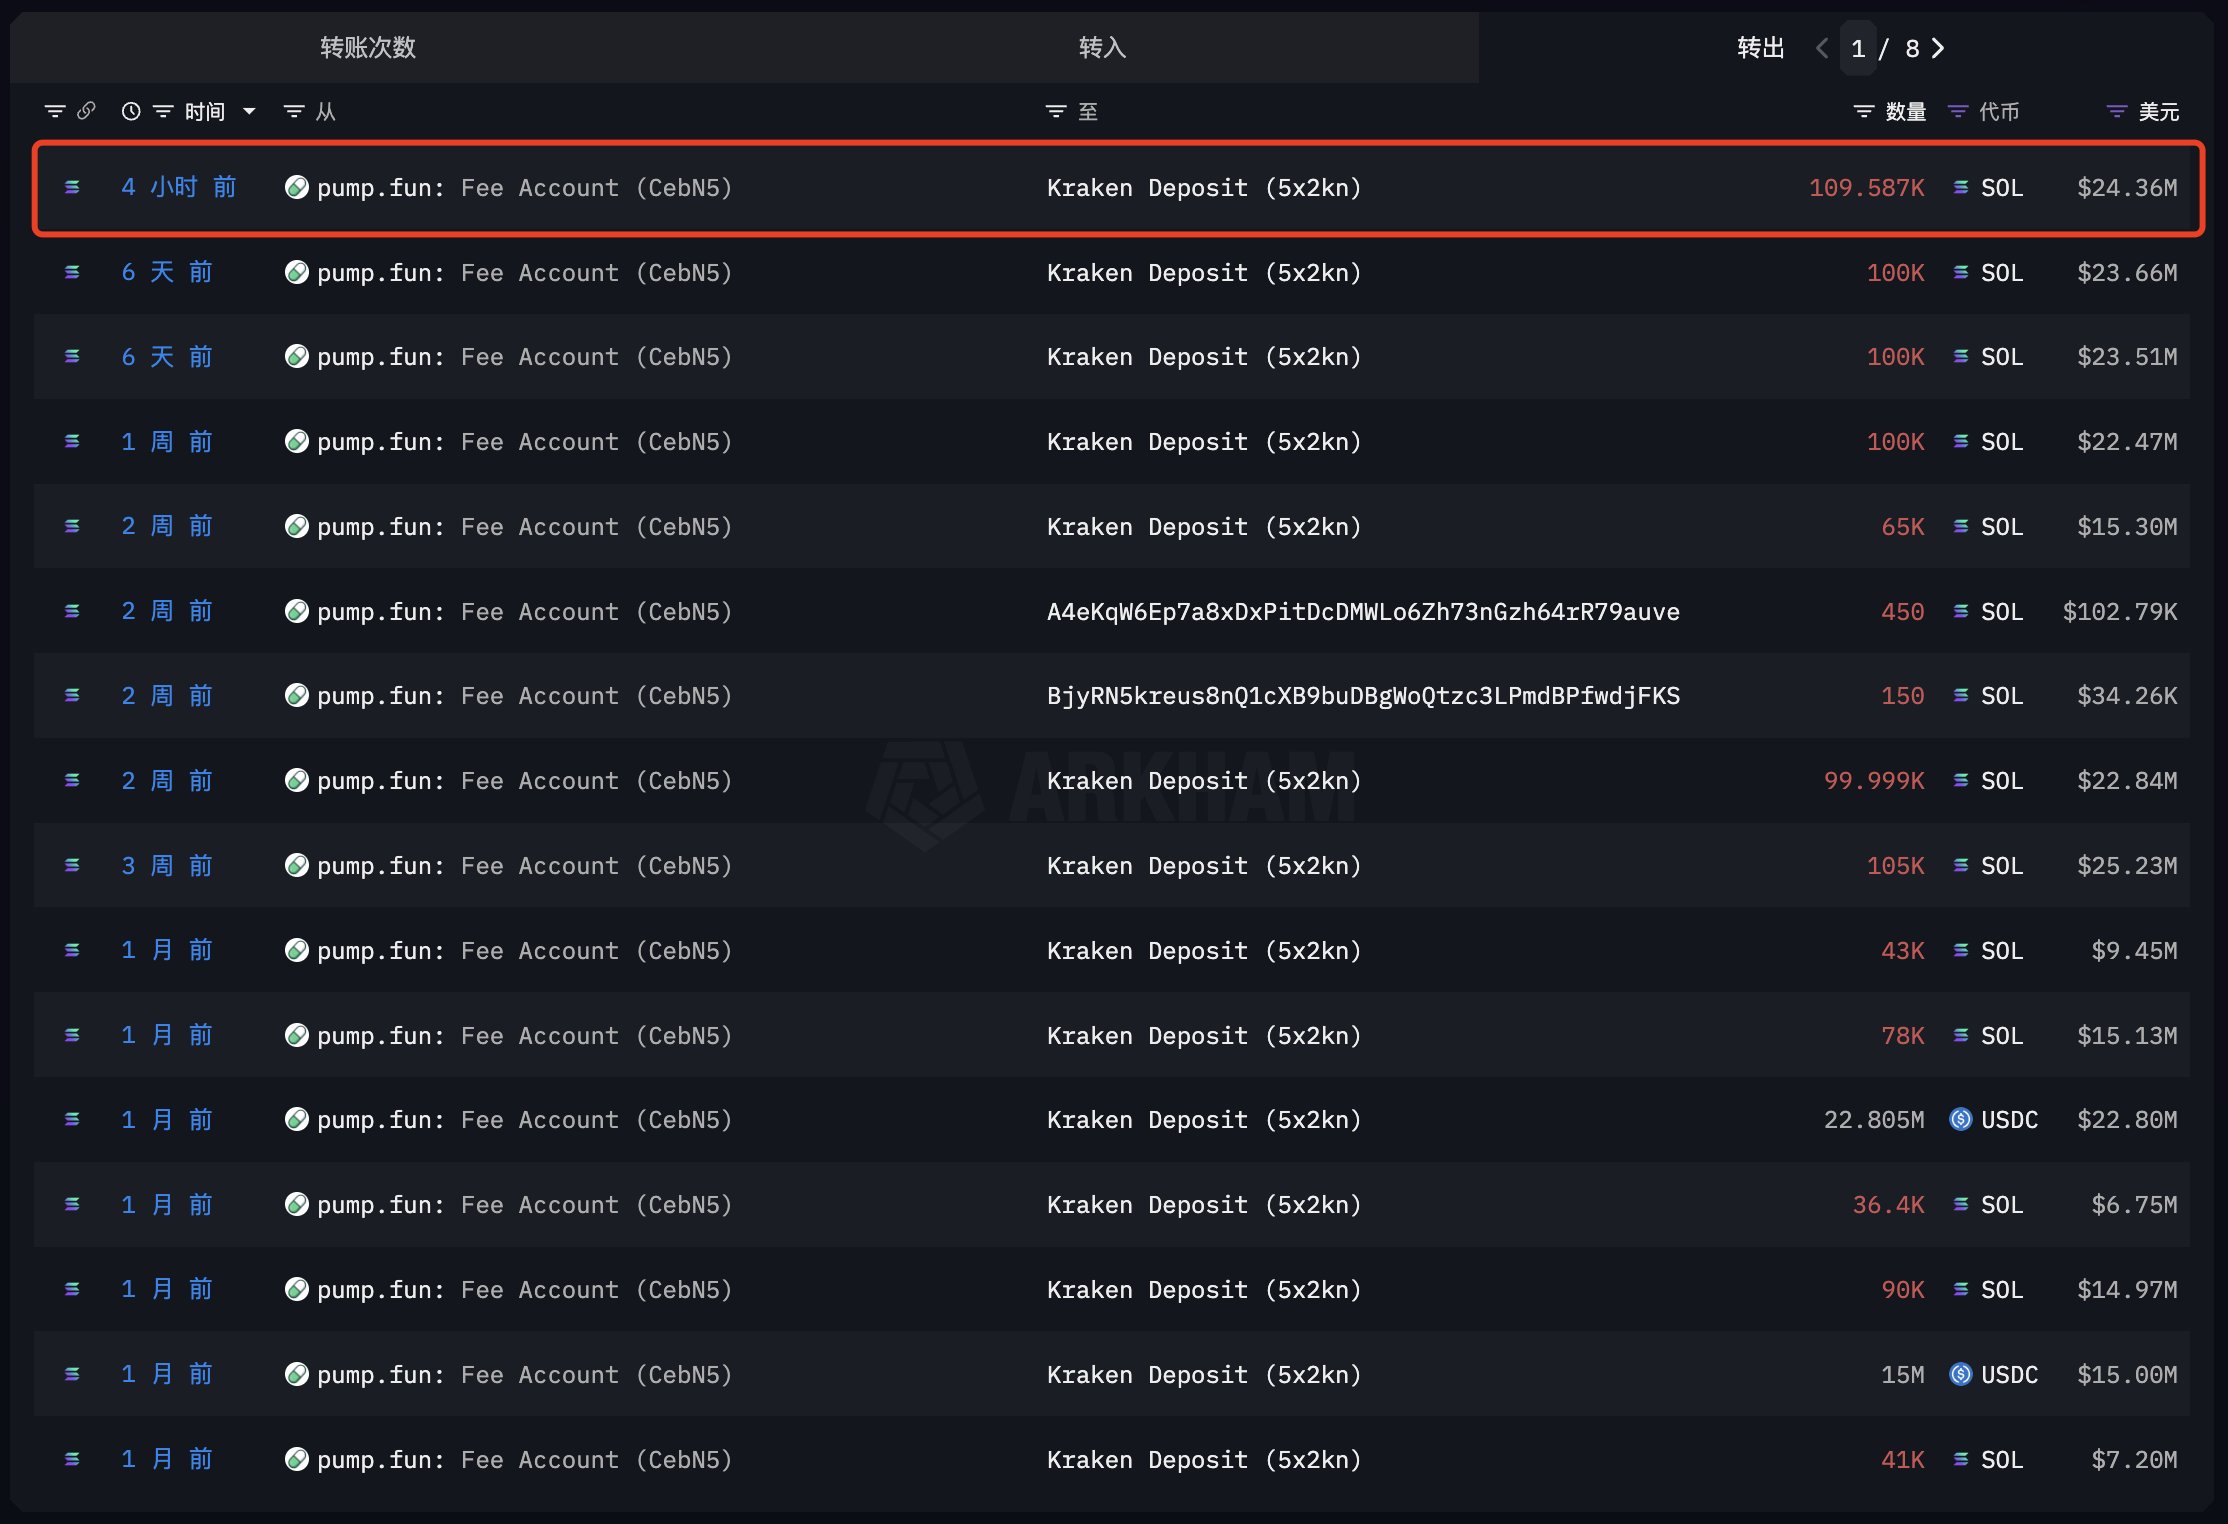Open the 3 周前 transaction time link
2228x1524 pixels.
(167, 865)
